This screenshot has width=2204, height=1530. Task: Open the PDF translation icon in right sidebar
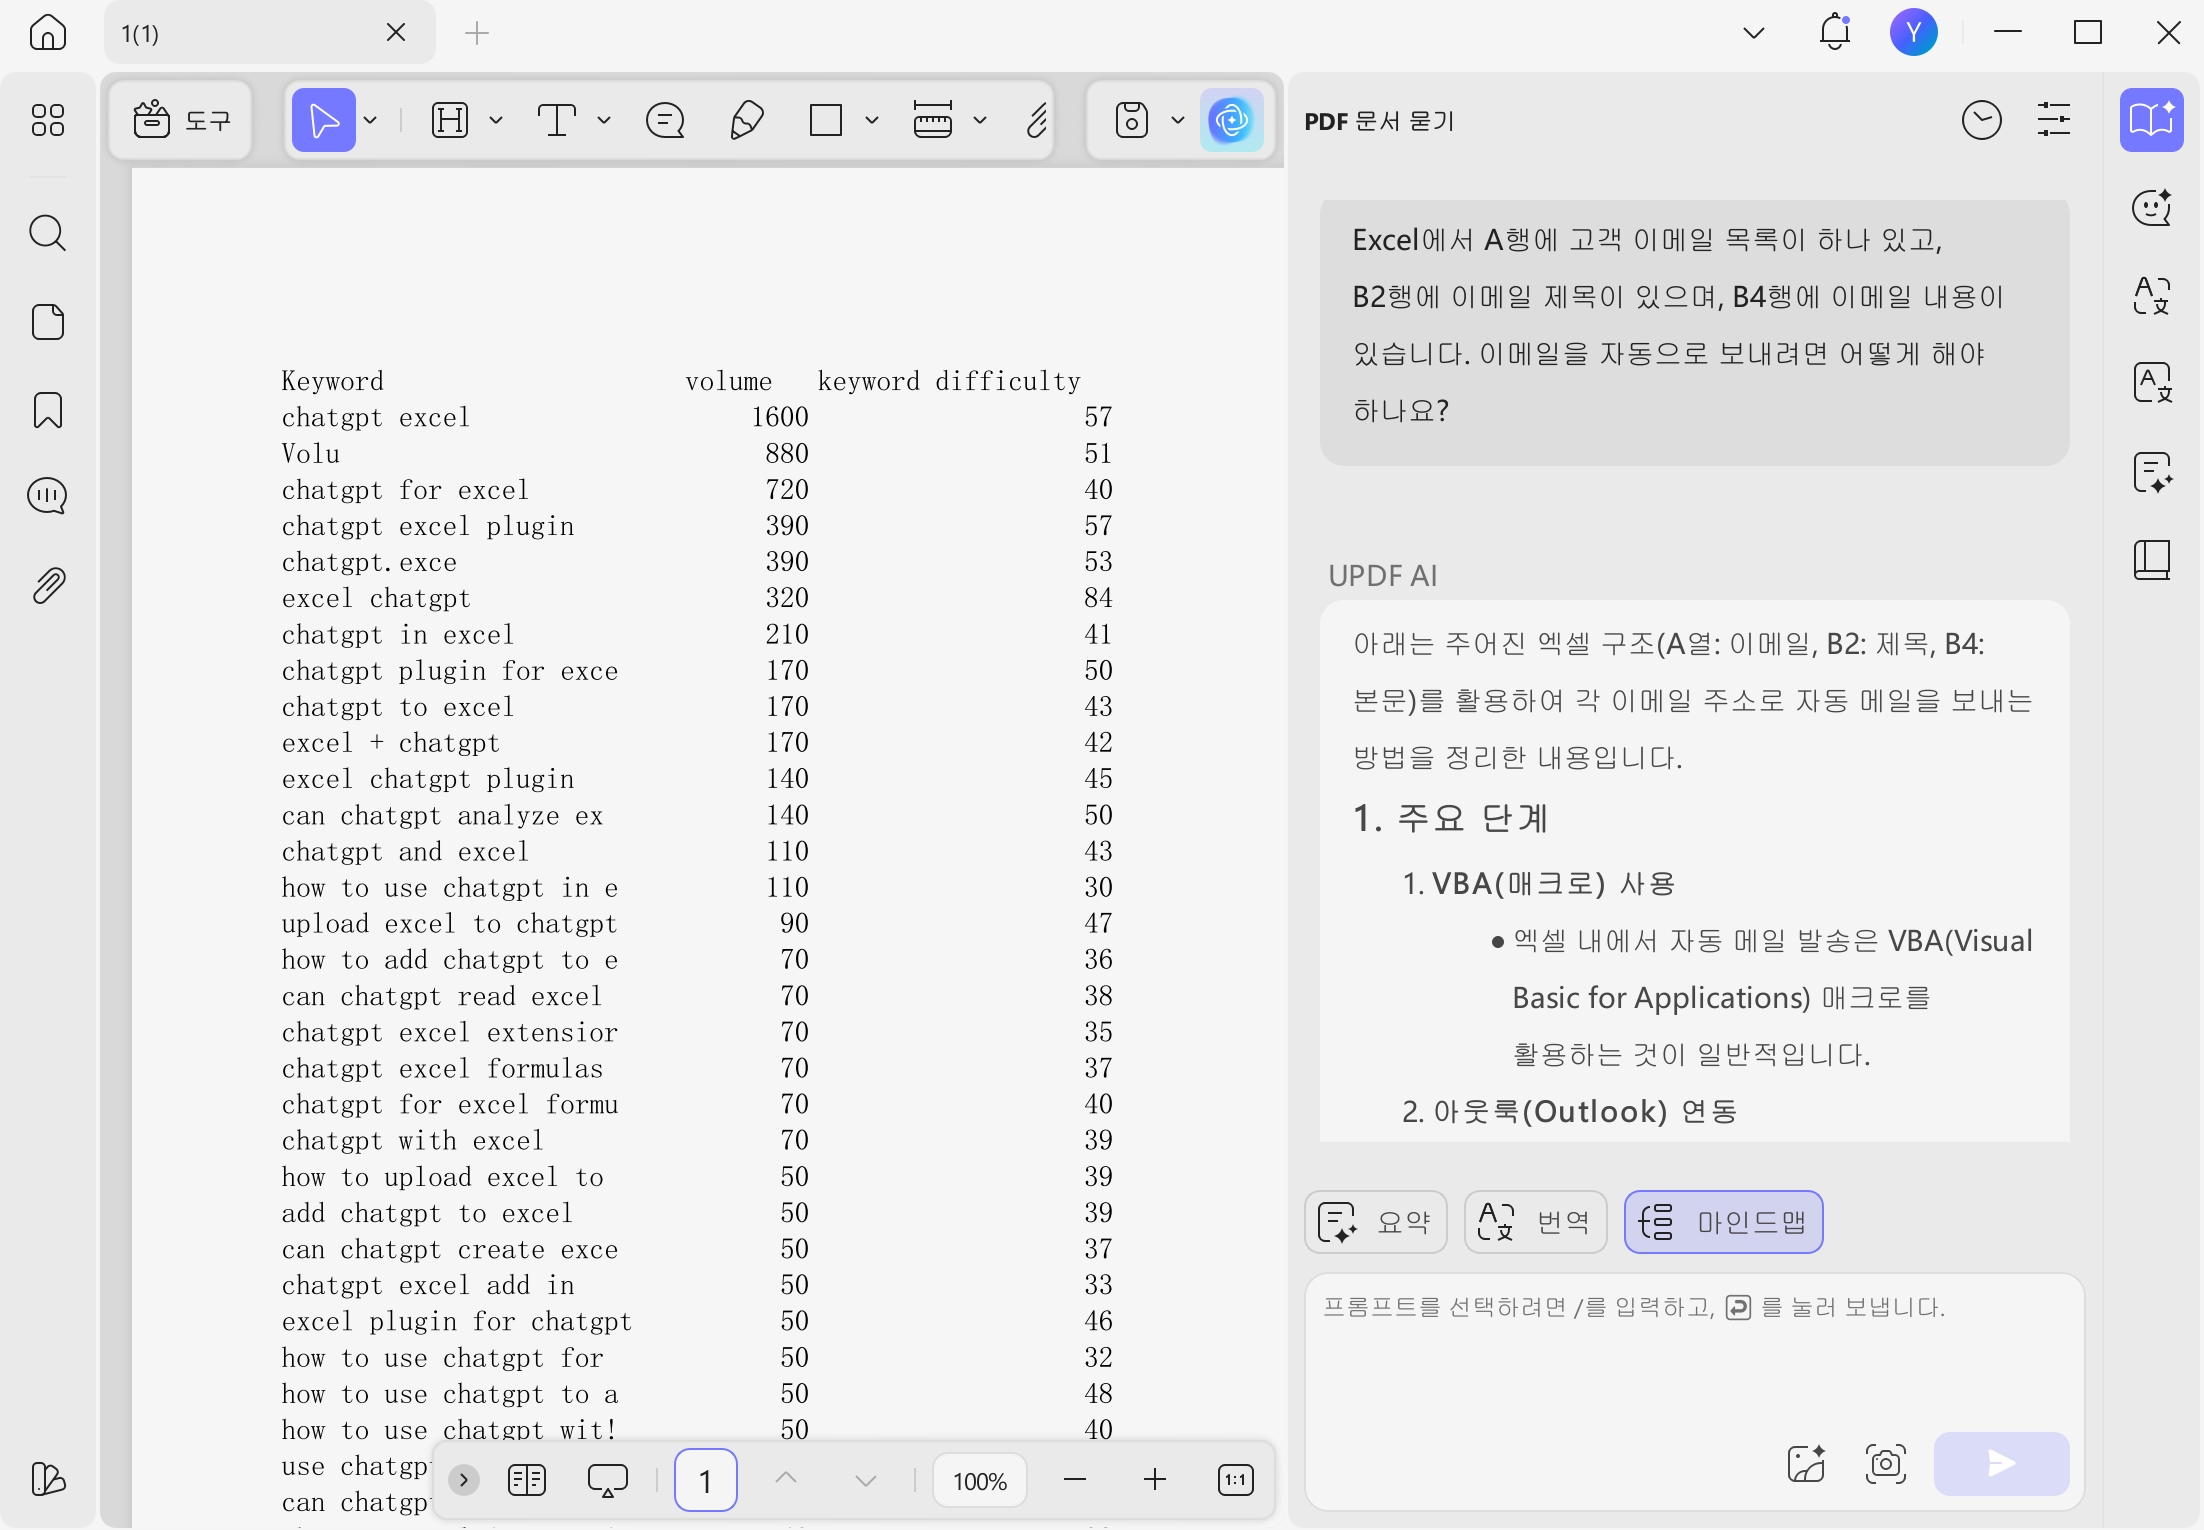point(2152,383)
